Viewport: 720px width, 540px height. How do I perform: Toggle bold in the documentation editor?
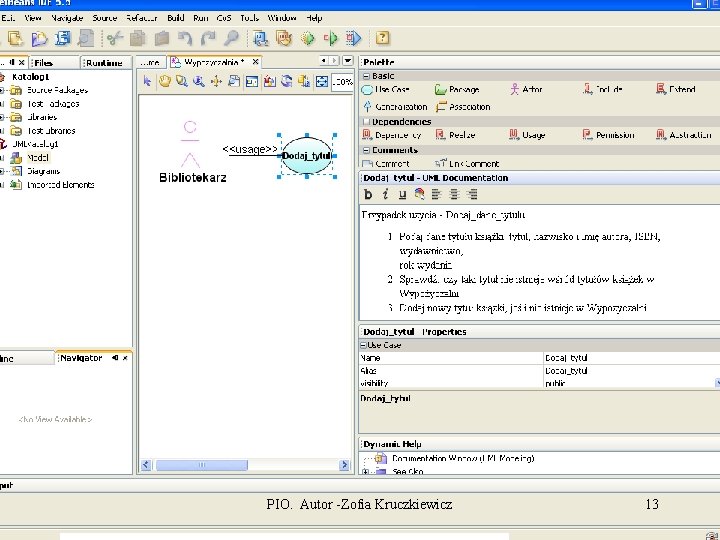pyautogui.click(x=368, y=194)
